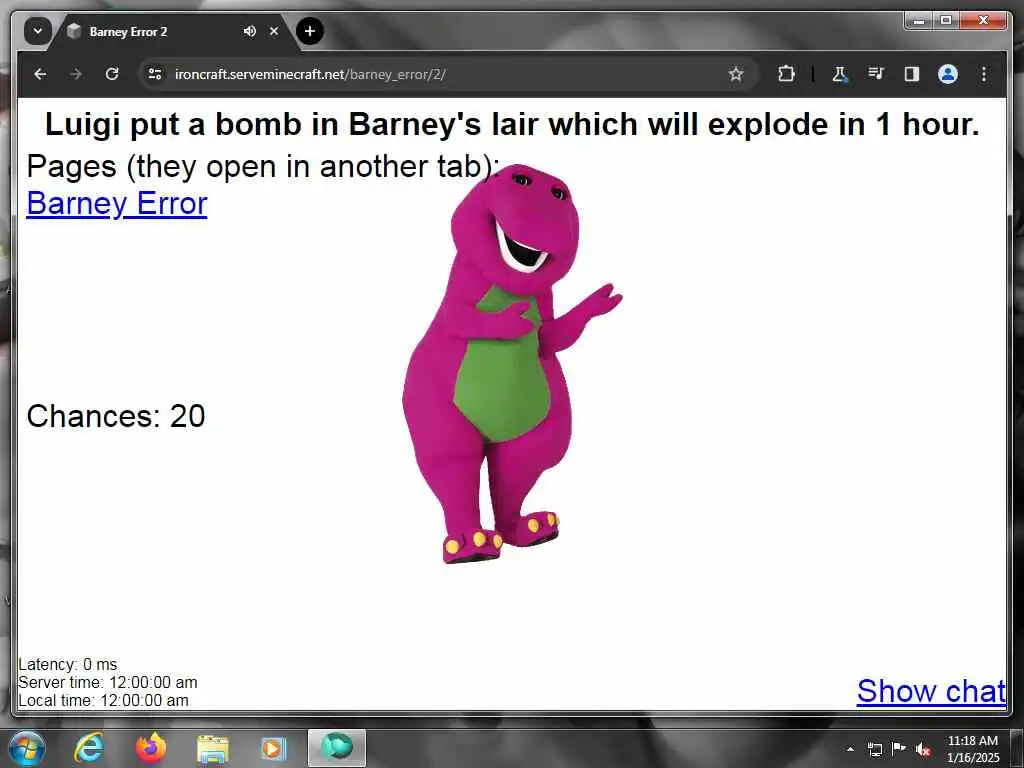This screenshot has width=1024, height=768.
Task: Open Windows Explorer folder icon in taskbar
Action: (x=213, y=748)
